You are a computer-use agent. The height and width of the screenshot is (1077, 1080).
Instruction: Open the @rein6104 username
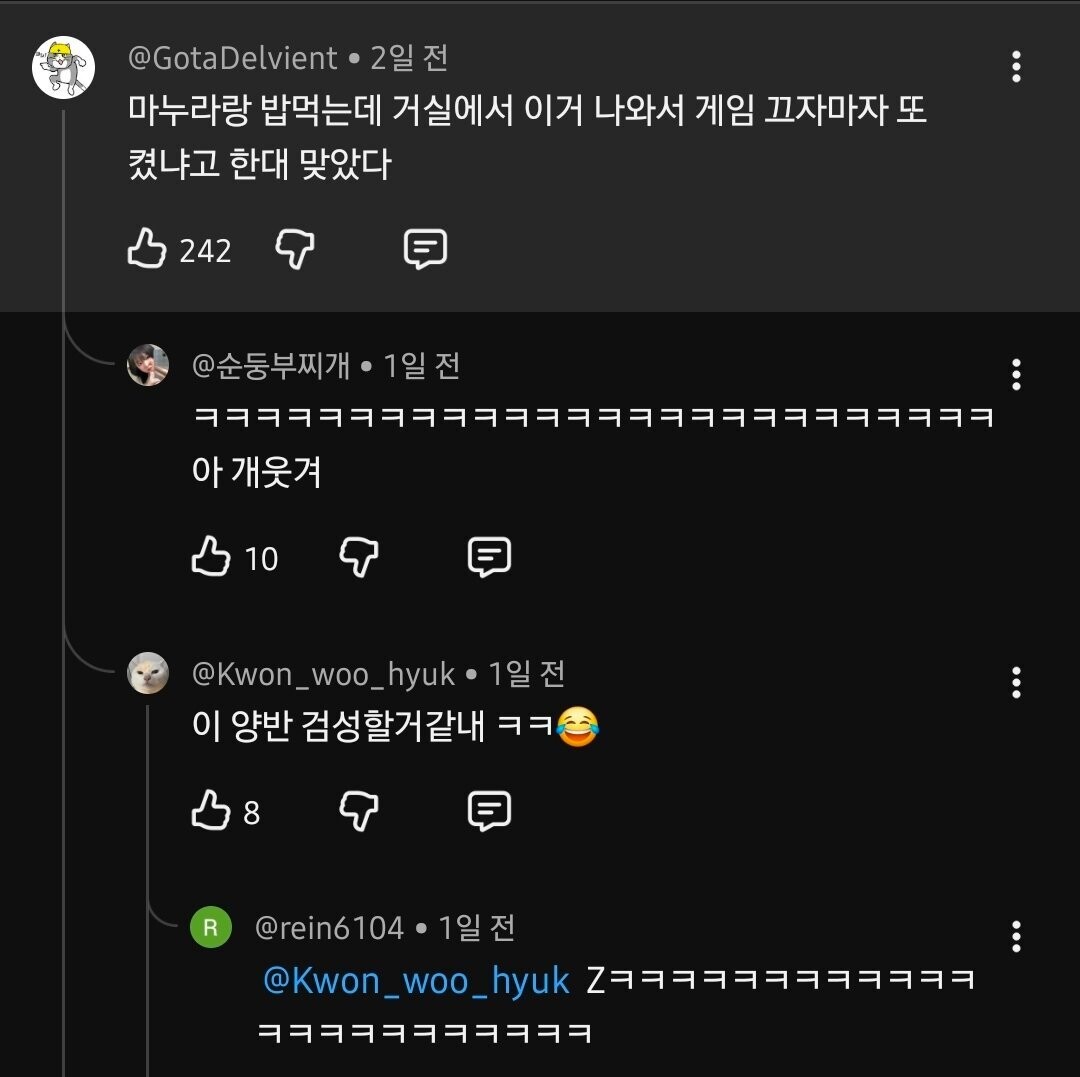click(330, 928)
